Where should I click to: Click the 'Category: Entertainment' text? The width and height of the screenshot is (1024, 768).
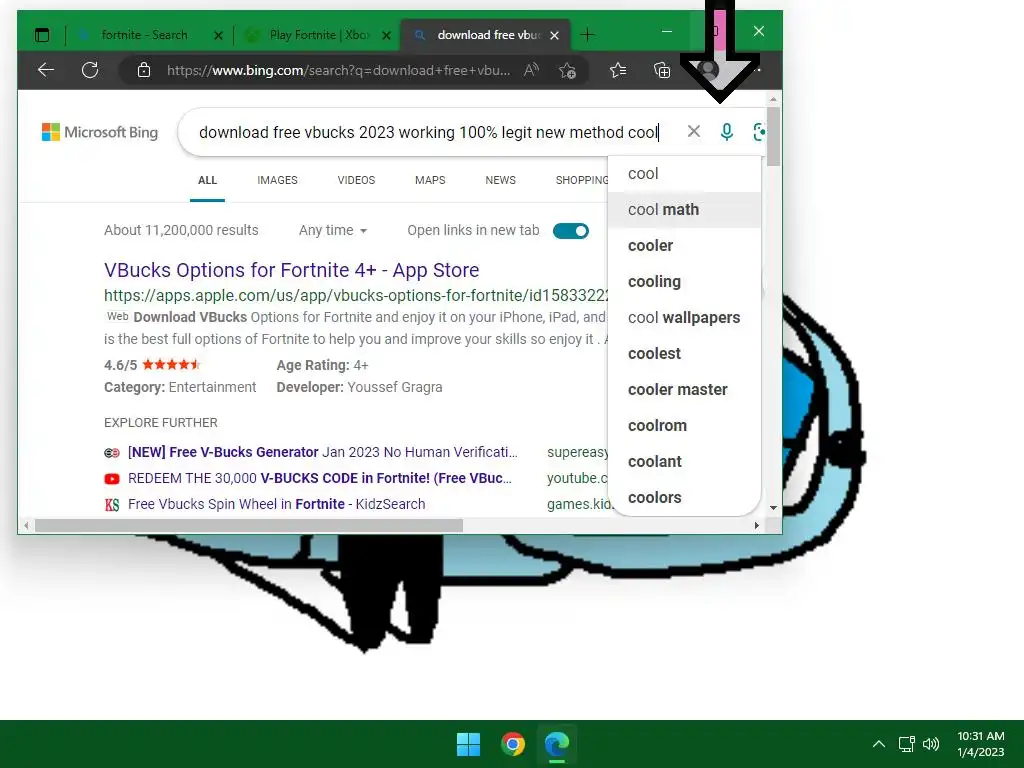click(180, 387)
